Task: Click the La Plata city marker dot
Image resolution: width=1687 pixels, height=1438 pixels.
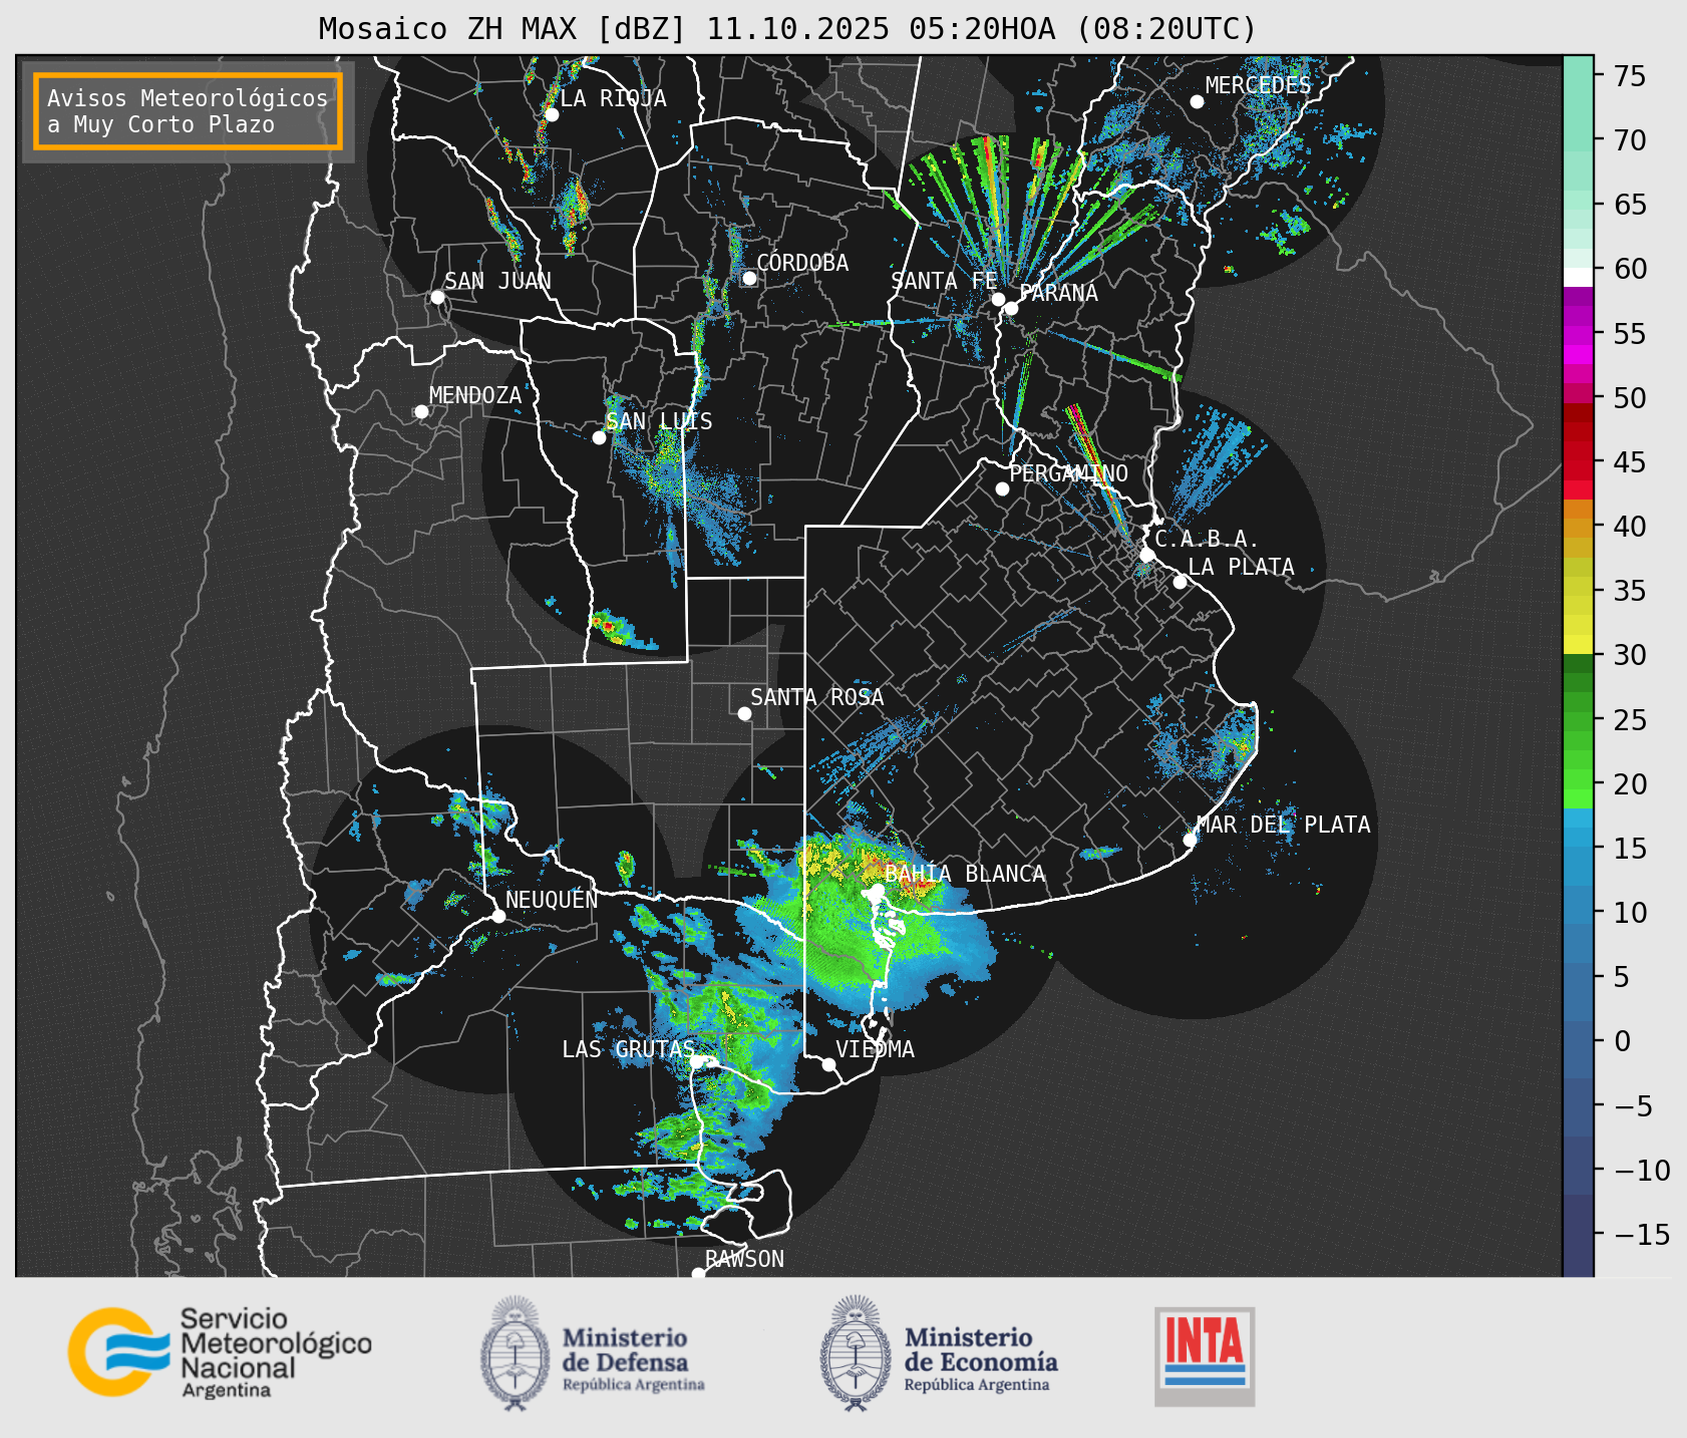Action: (x=1180, y=582)
